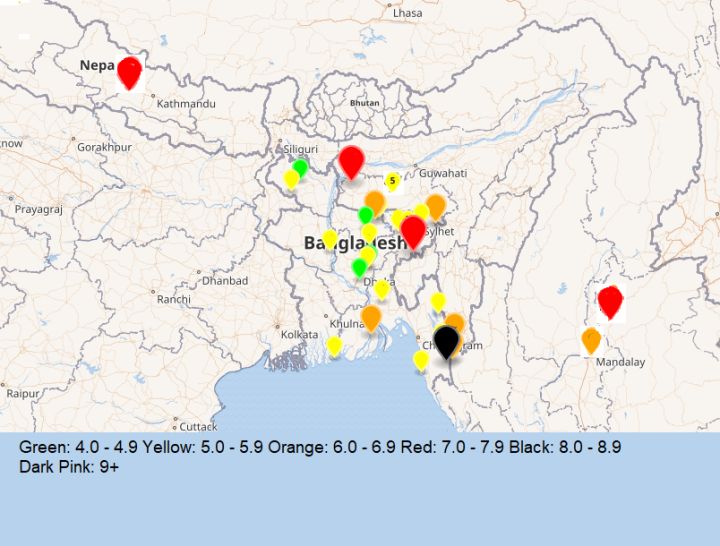This screenshot has height=546, width=720.
Task: Click the Ranchi city label
Action: 174,299
